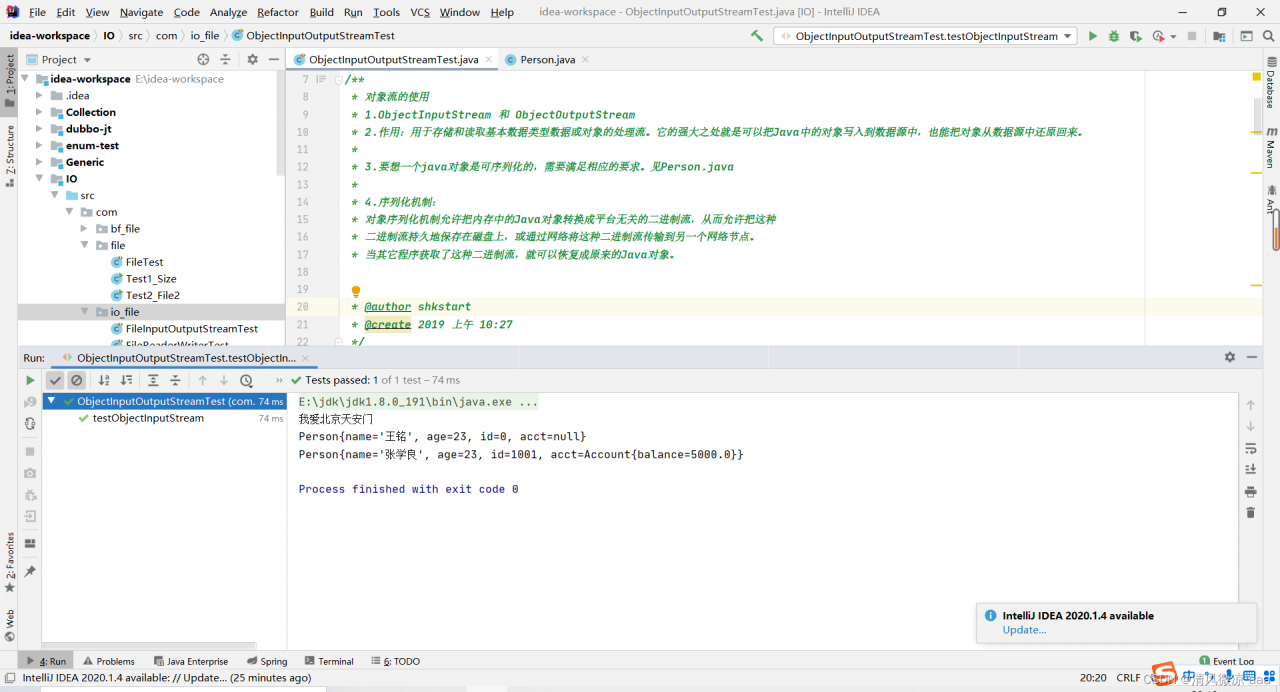
Task: Open the Database side panel
Action: pyautogui.click(x=1271, y=83)
